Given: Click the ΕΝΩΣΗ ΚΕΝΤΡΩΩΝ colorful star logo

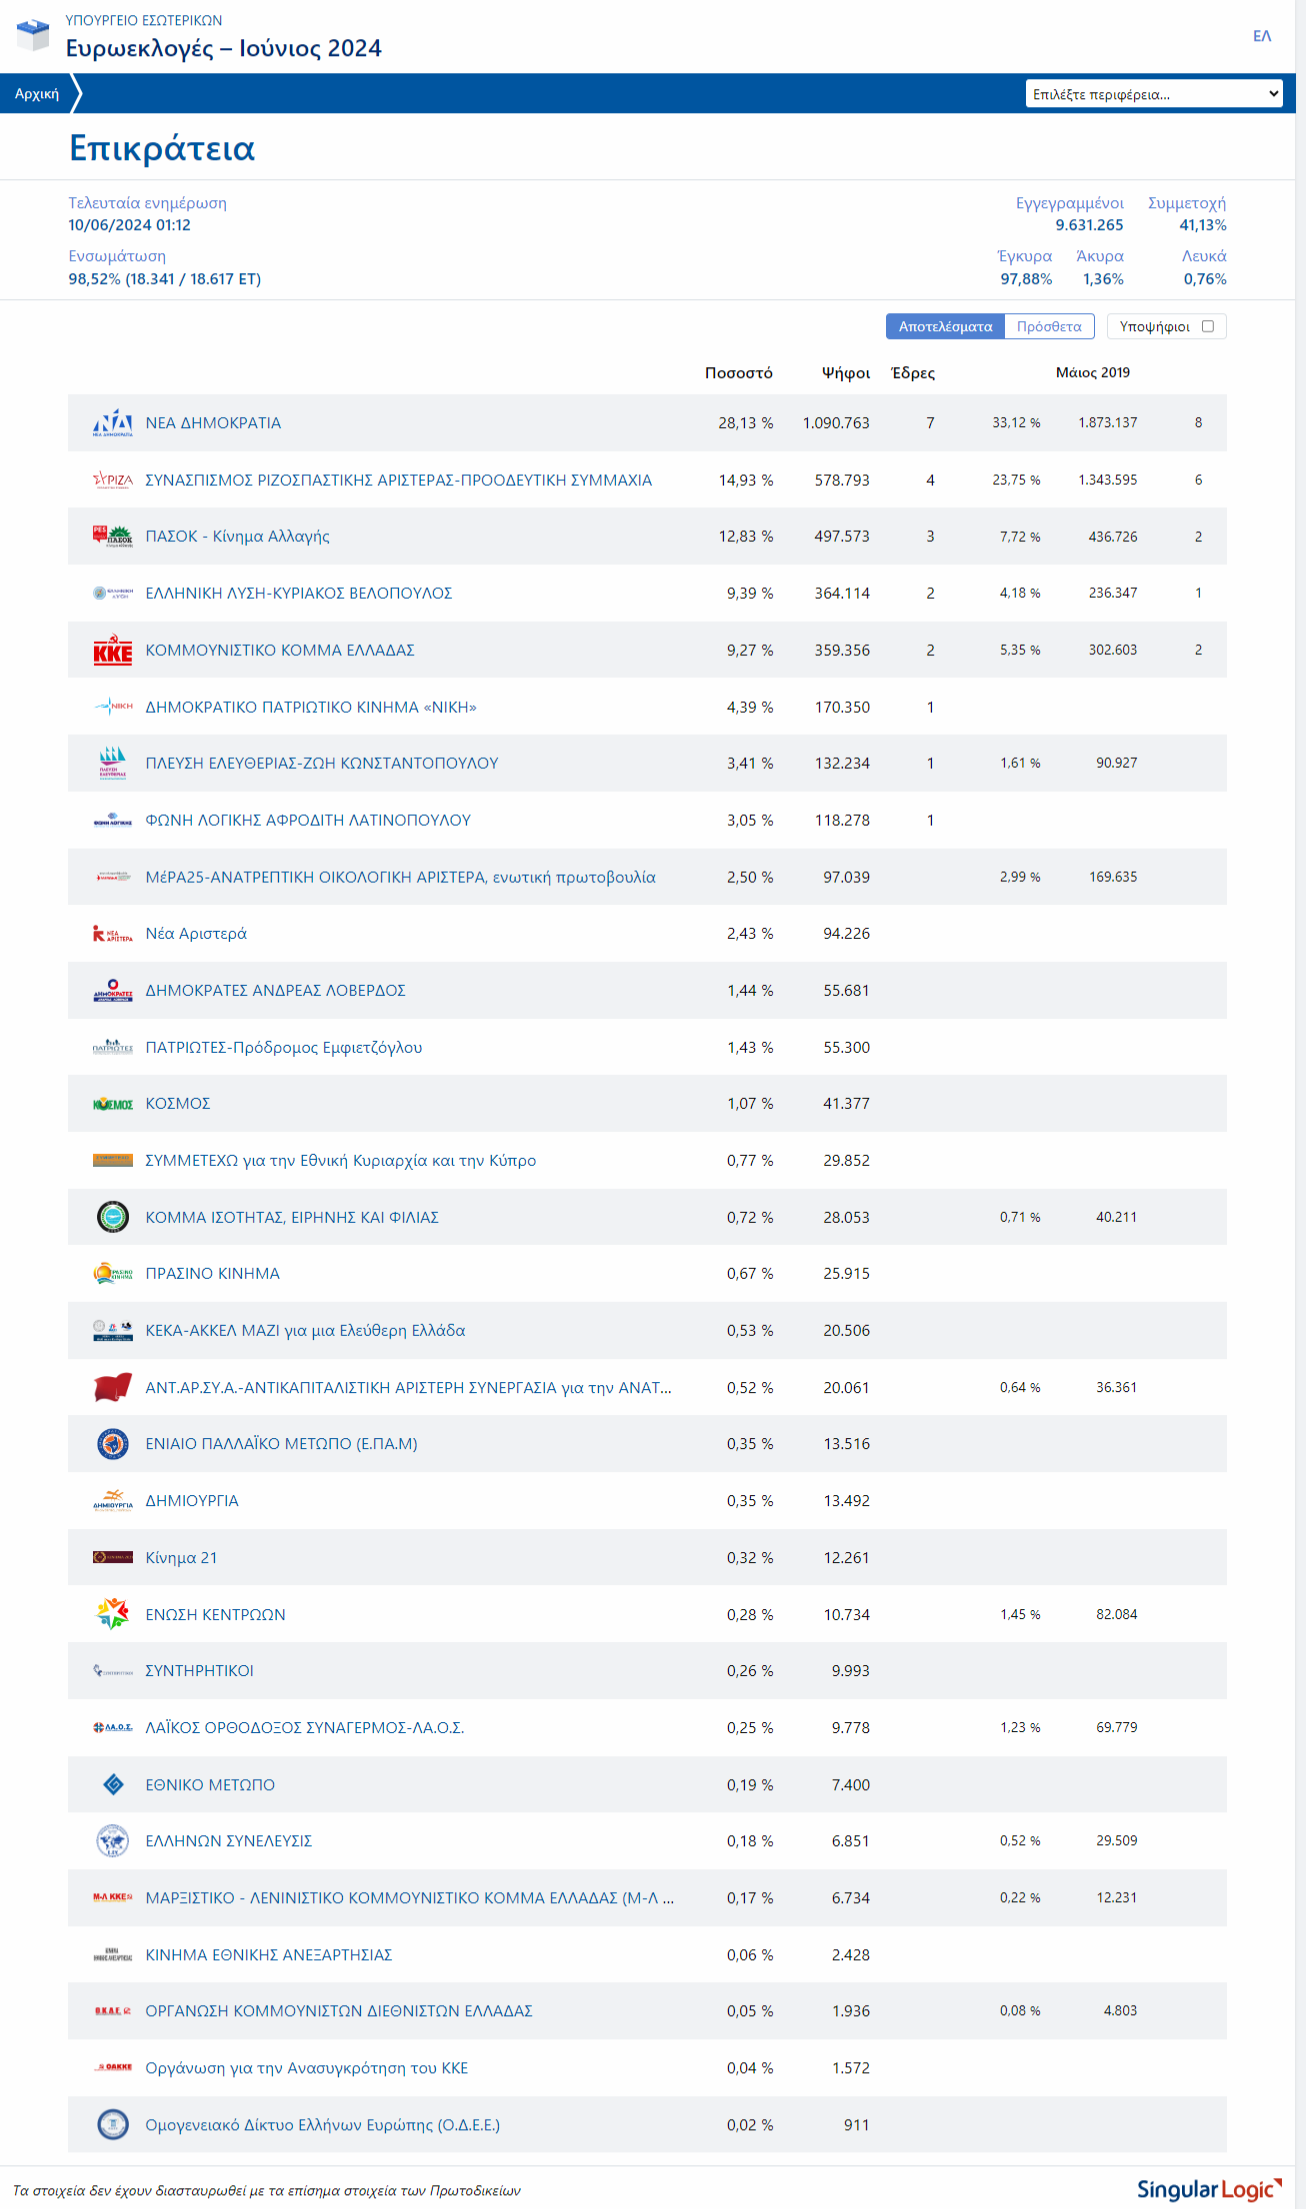Looking at the screenshot, I should (113, 1614).
